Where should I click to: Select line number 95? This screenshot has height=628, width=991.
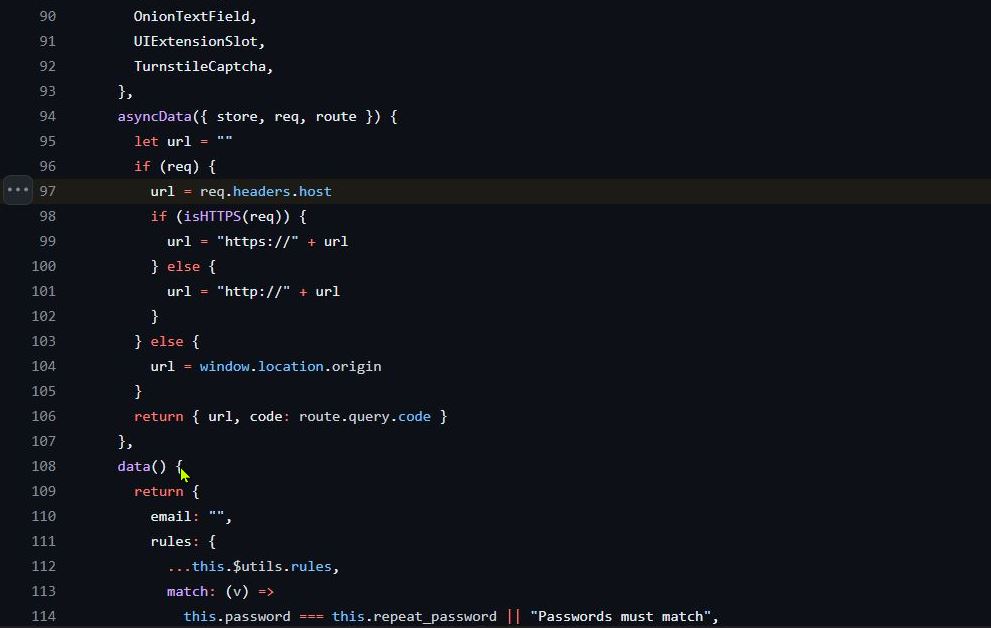[x=47, y=141]
